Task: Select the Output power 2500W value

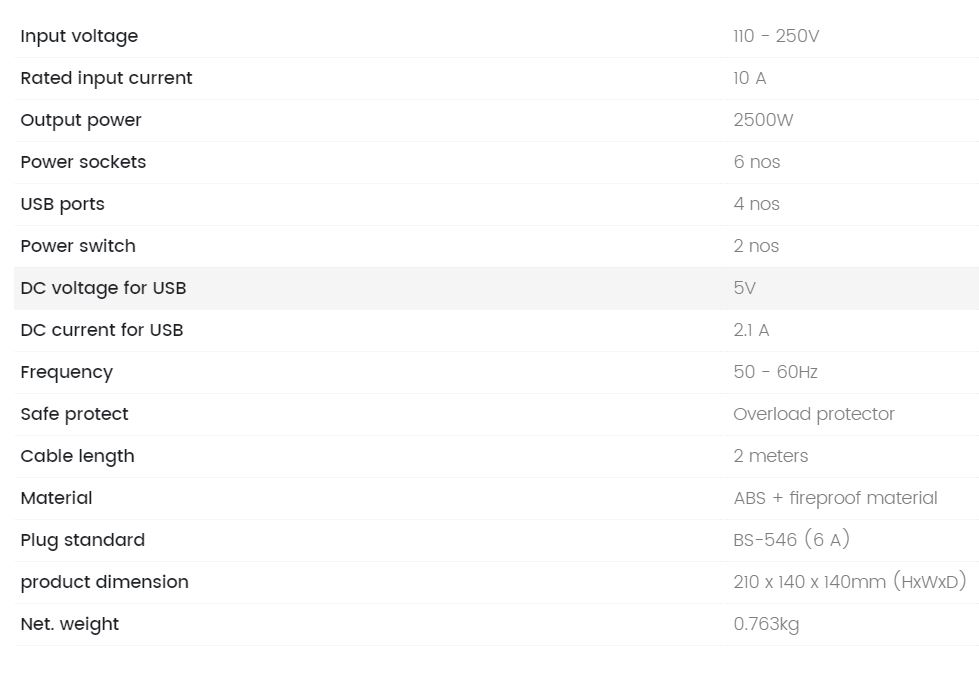Action: pyautogui.click(x=763, y=120)
